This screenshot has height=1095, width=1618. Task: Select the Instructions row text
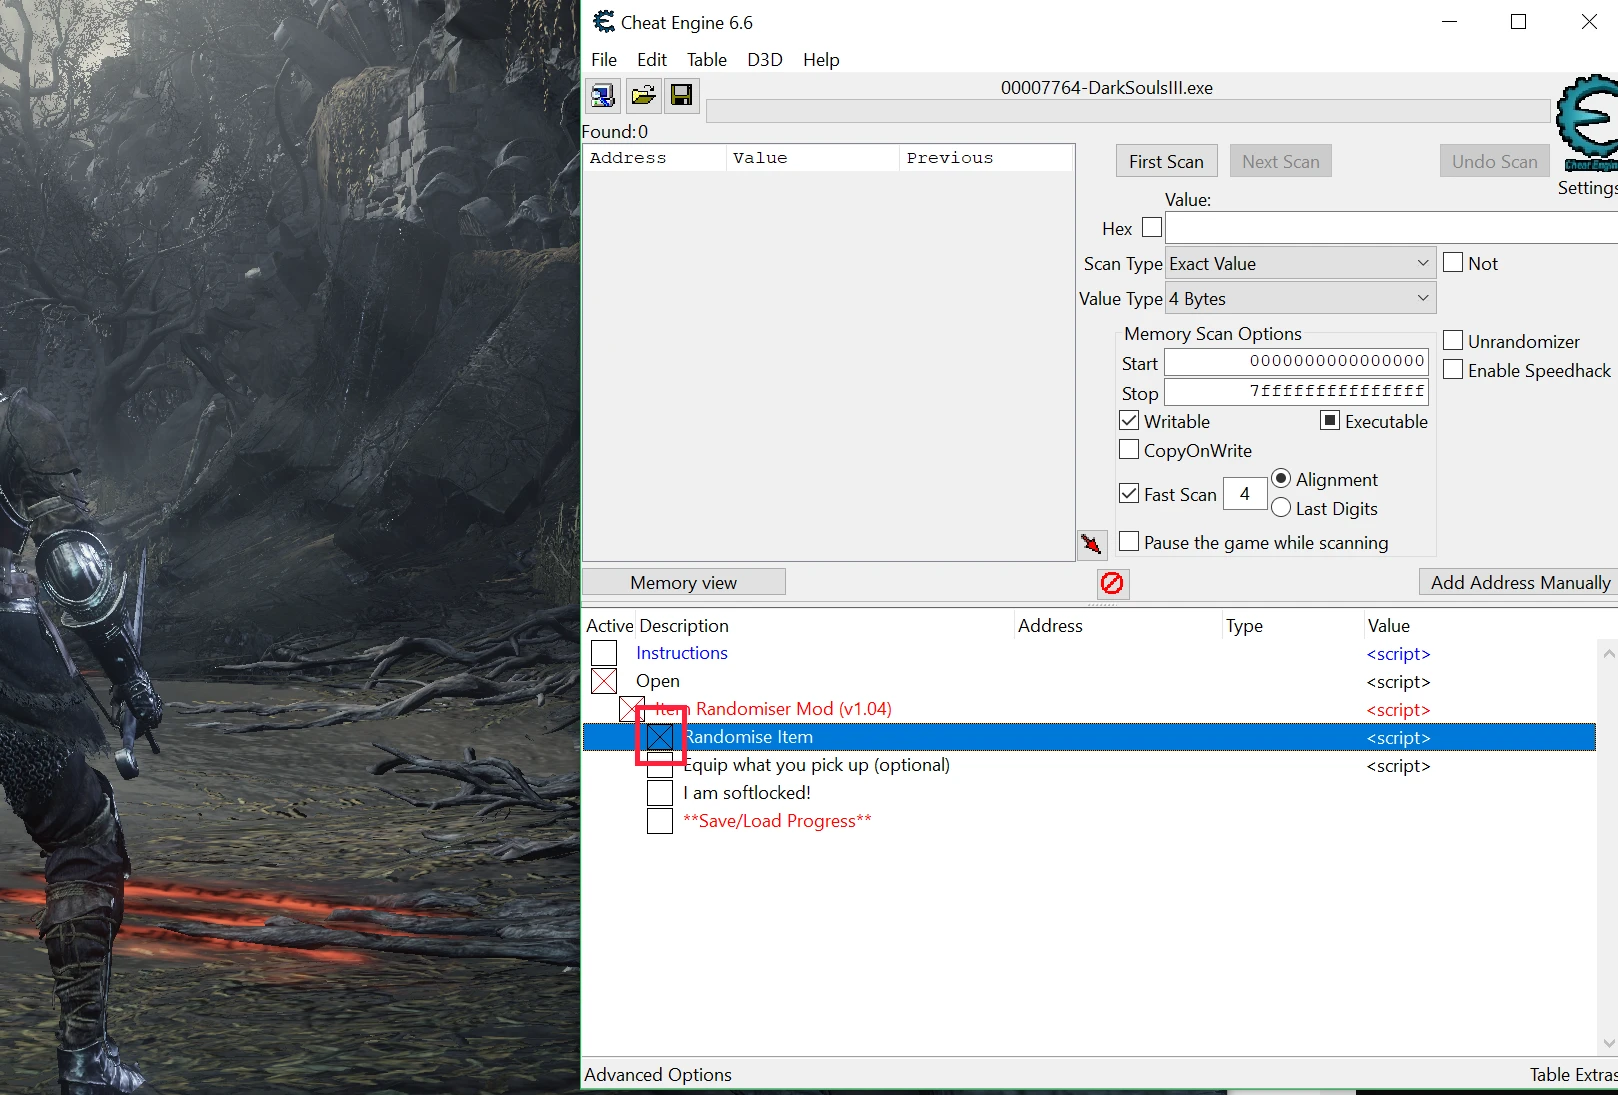pyautogui.click(x=682, y=653)
